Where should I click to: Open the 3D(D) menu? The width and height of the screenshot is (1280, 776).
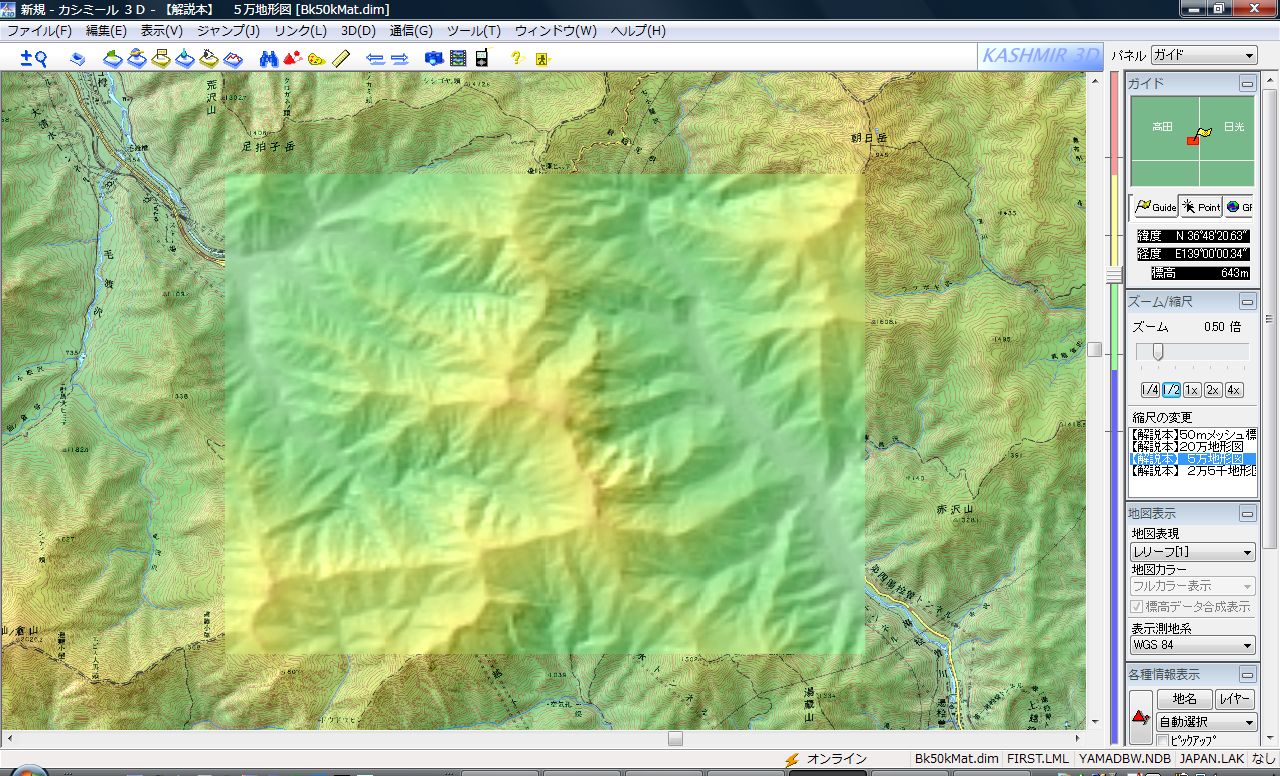358,31
